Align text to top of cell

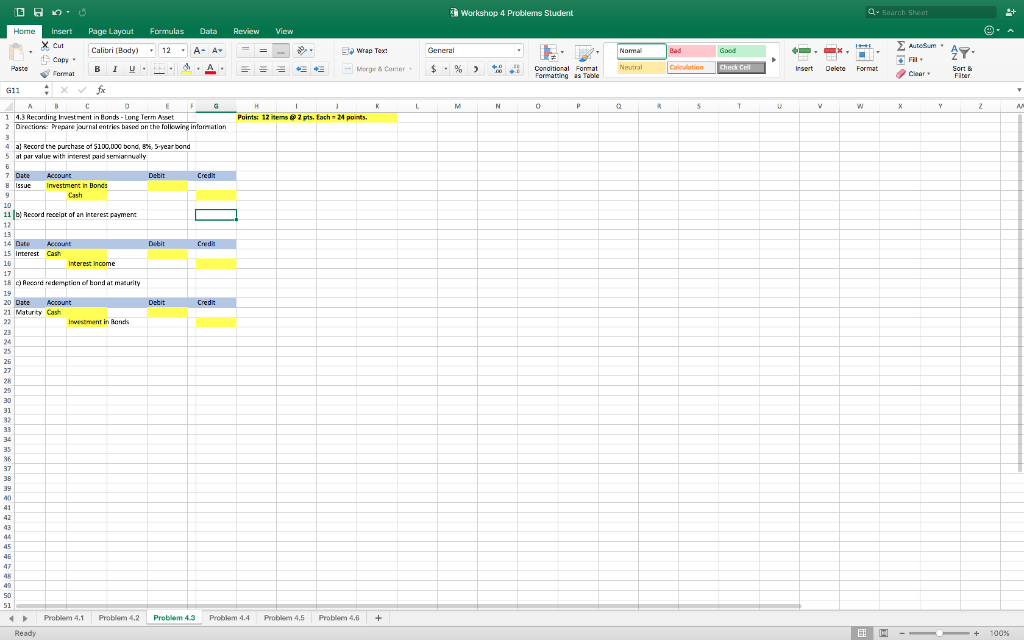click(246, 50)
